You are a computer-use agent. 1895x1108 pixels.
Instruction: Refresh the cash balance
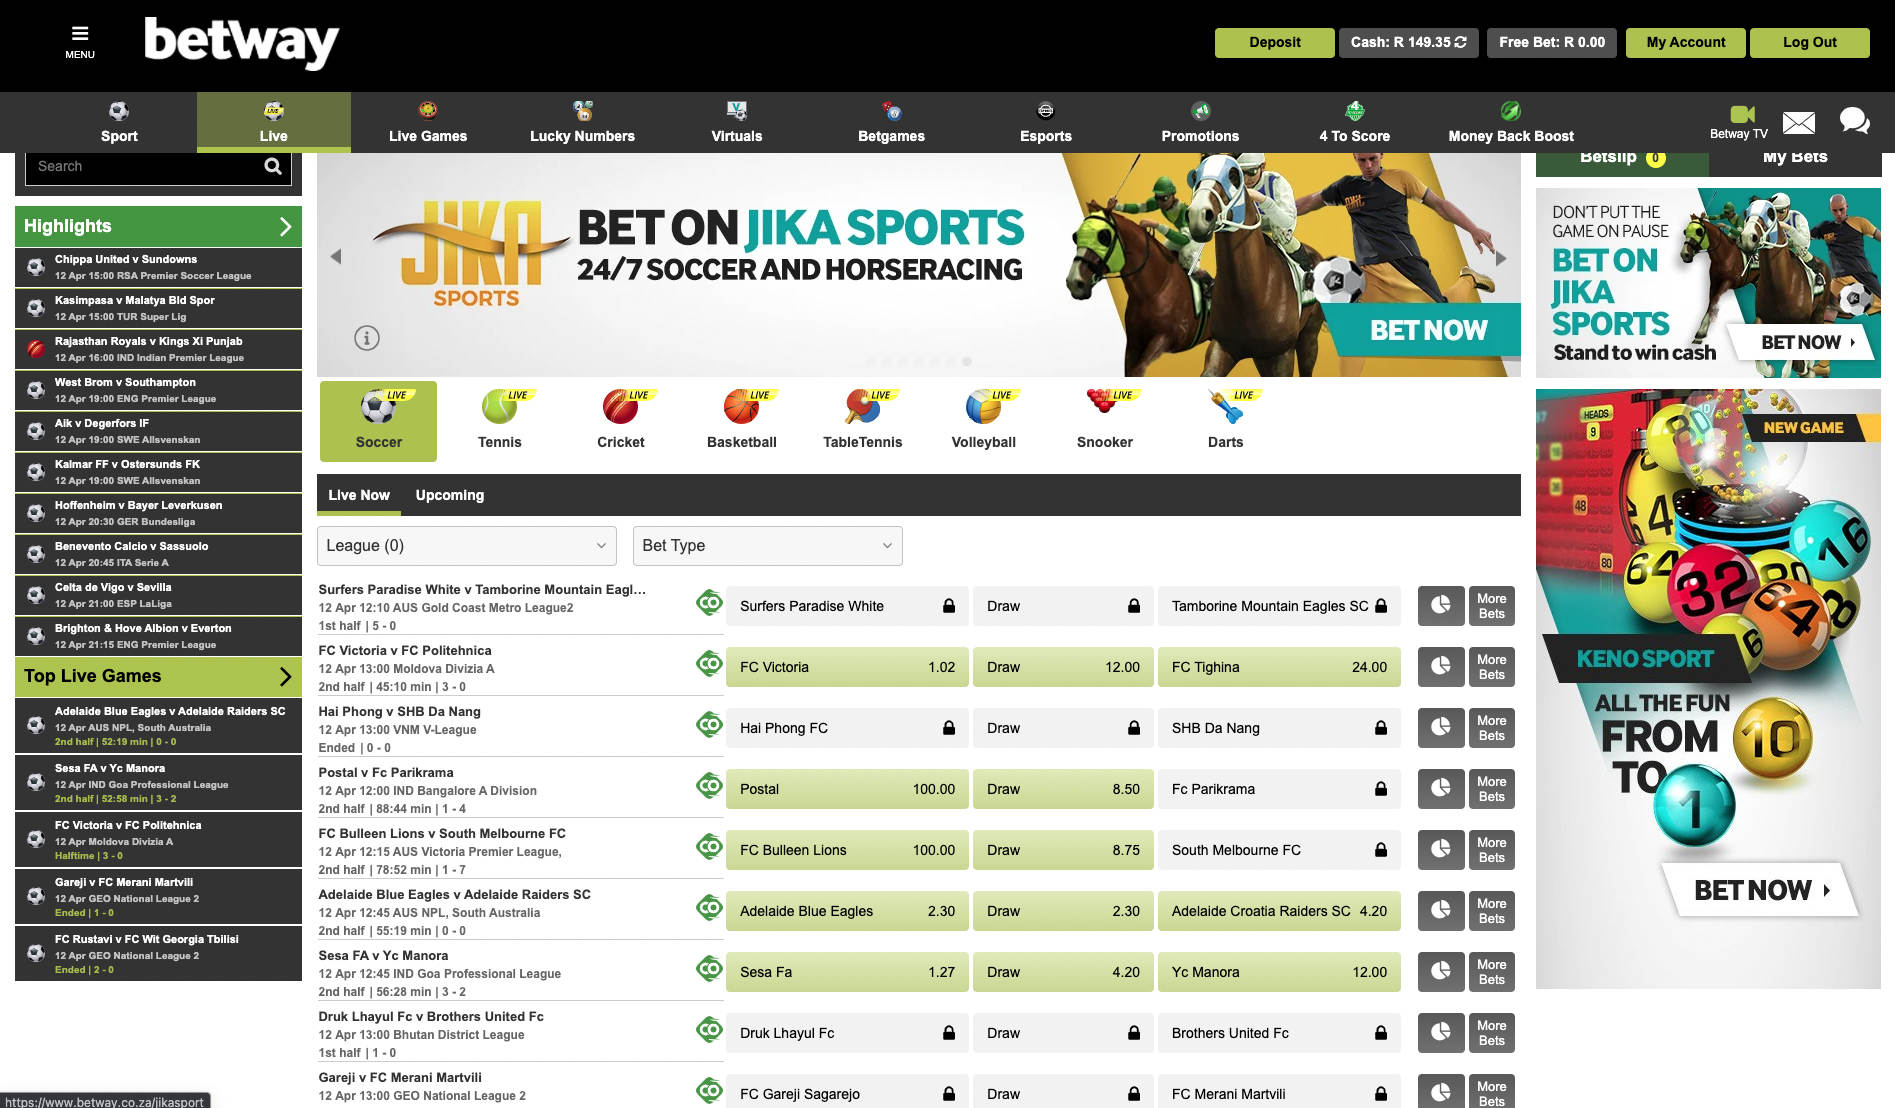point(1461,42)
